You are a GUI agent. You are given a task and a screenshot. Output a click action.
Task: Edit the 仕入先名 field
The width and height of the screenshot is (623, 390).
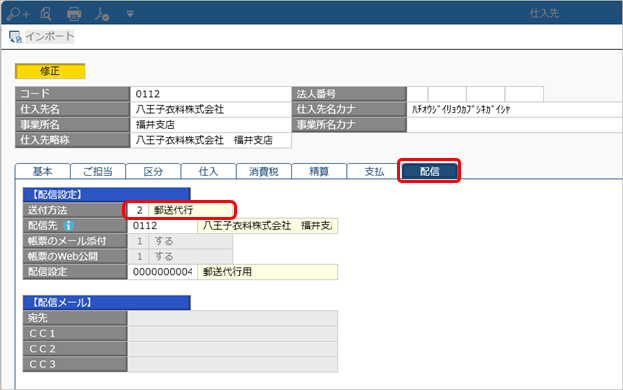[x=211, y=109]
